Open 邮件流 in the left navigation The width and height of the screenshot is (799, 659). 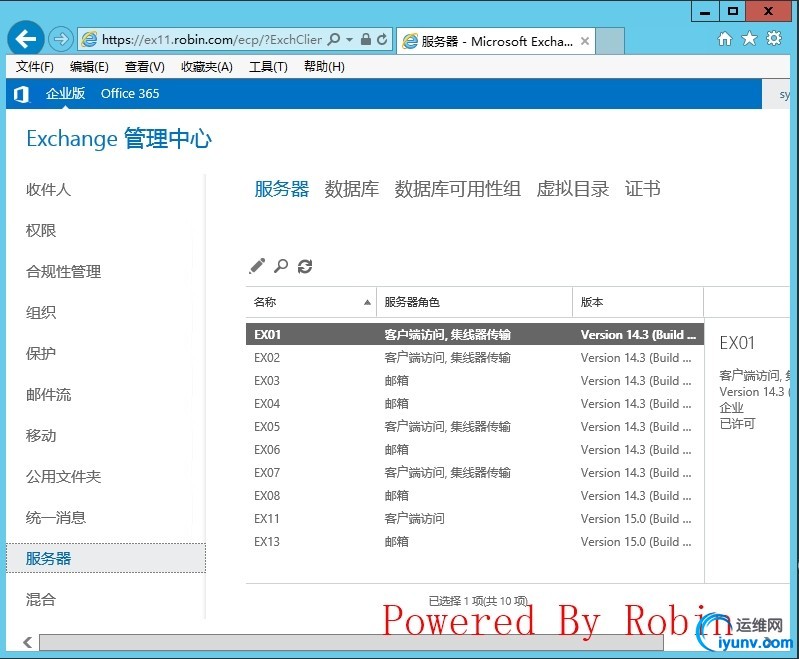[x=48, y=394]
